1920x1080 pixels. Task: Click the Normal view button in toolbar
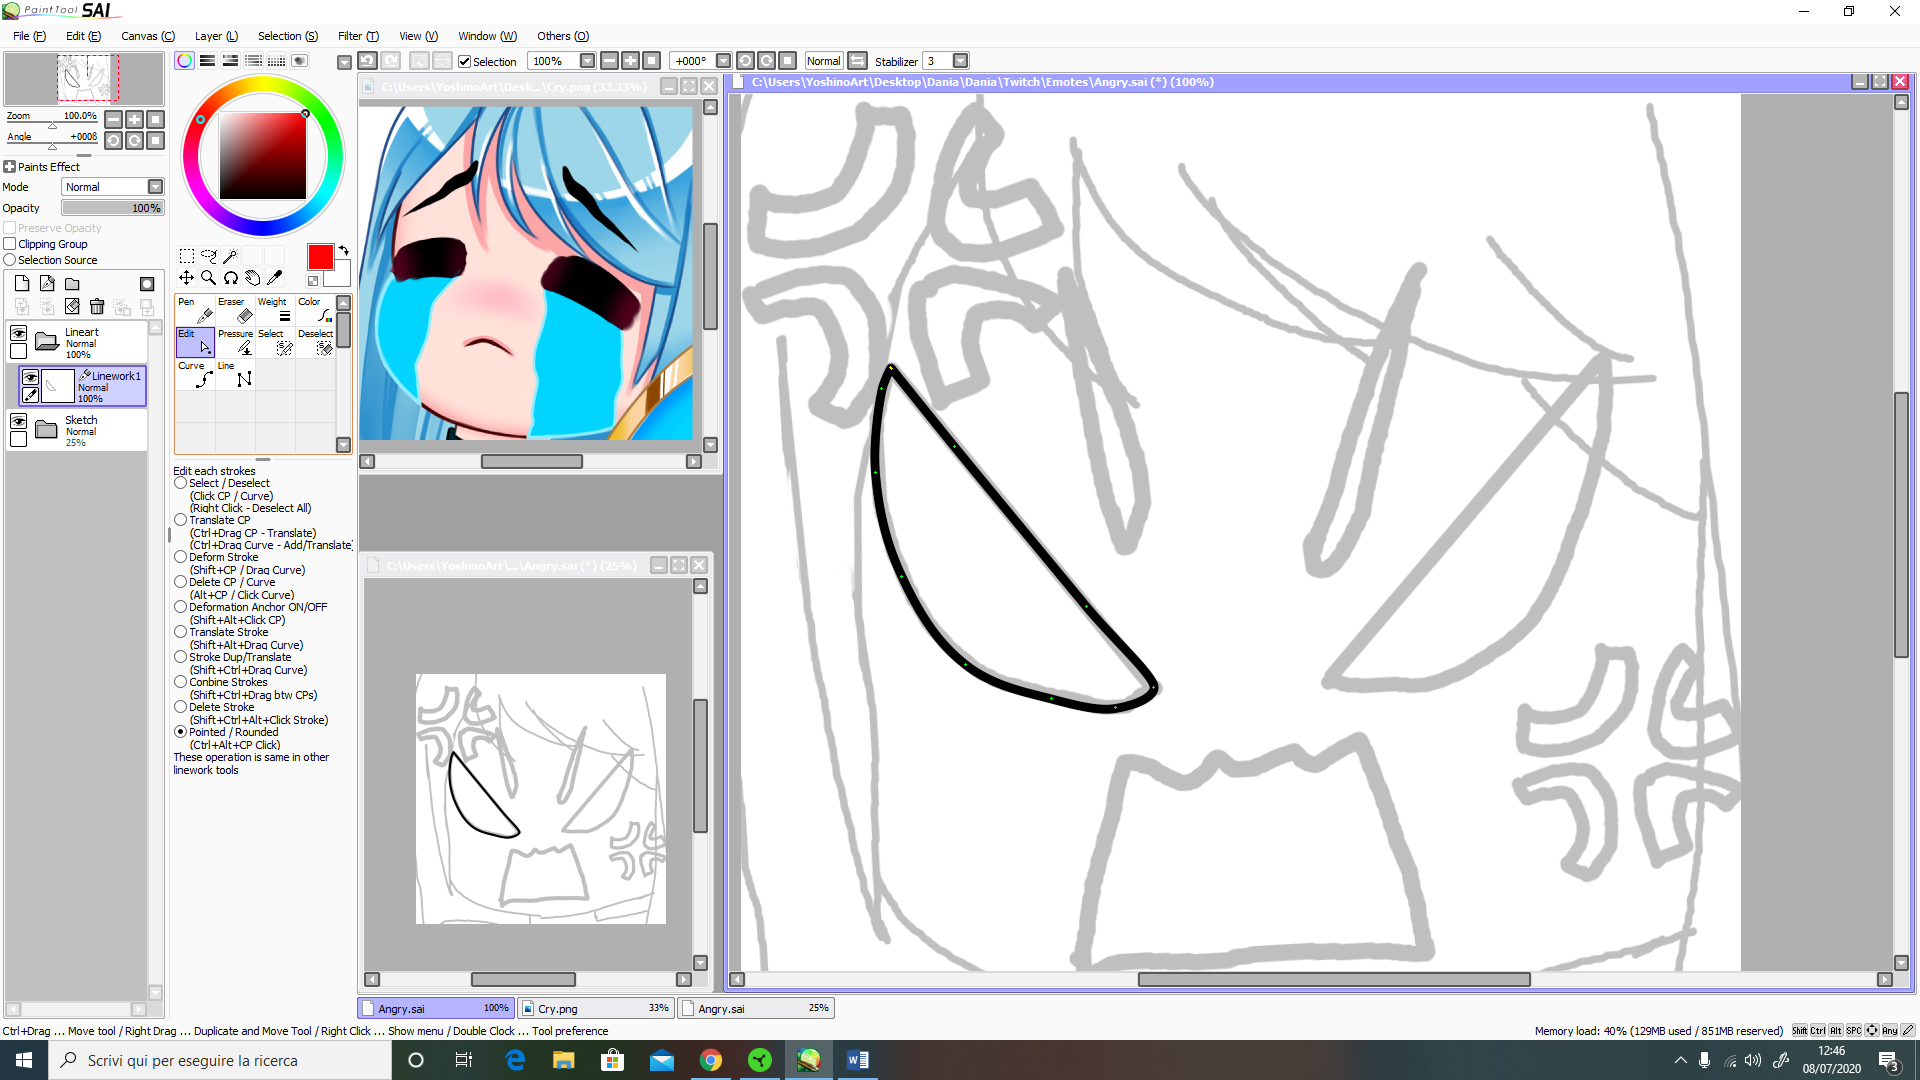pos(823,61)
